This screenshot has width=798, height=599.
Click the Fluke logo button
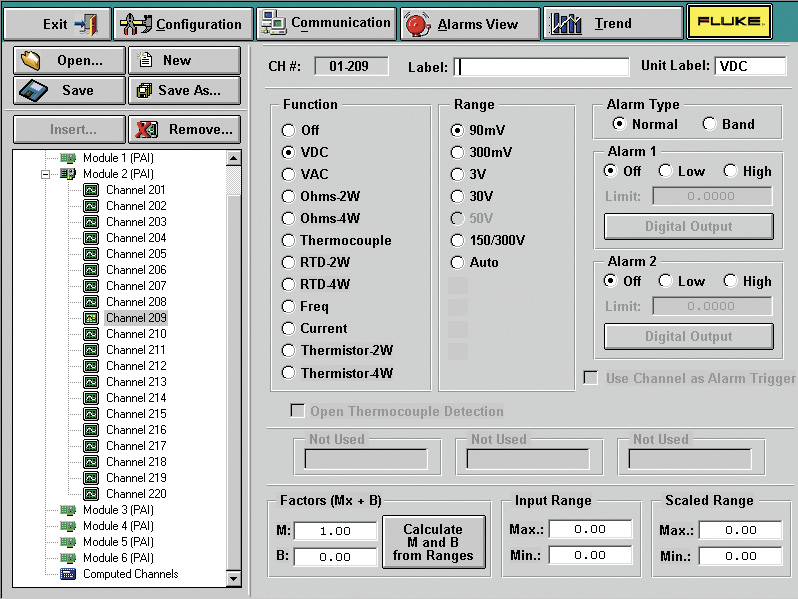729,22
